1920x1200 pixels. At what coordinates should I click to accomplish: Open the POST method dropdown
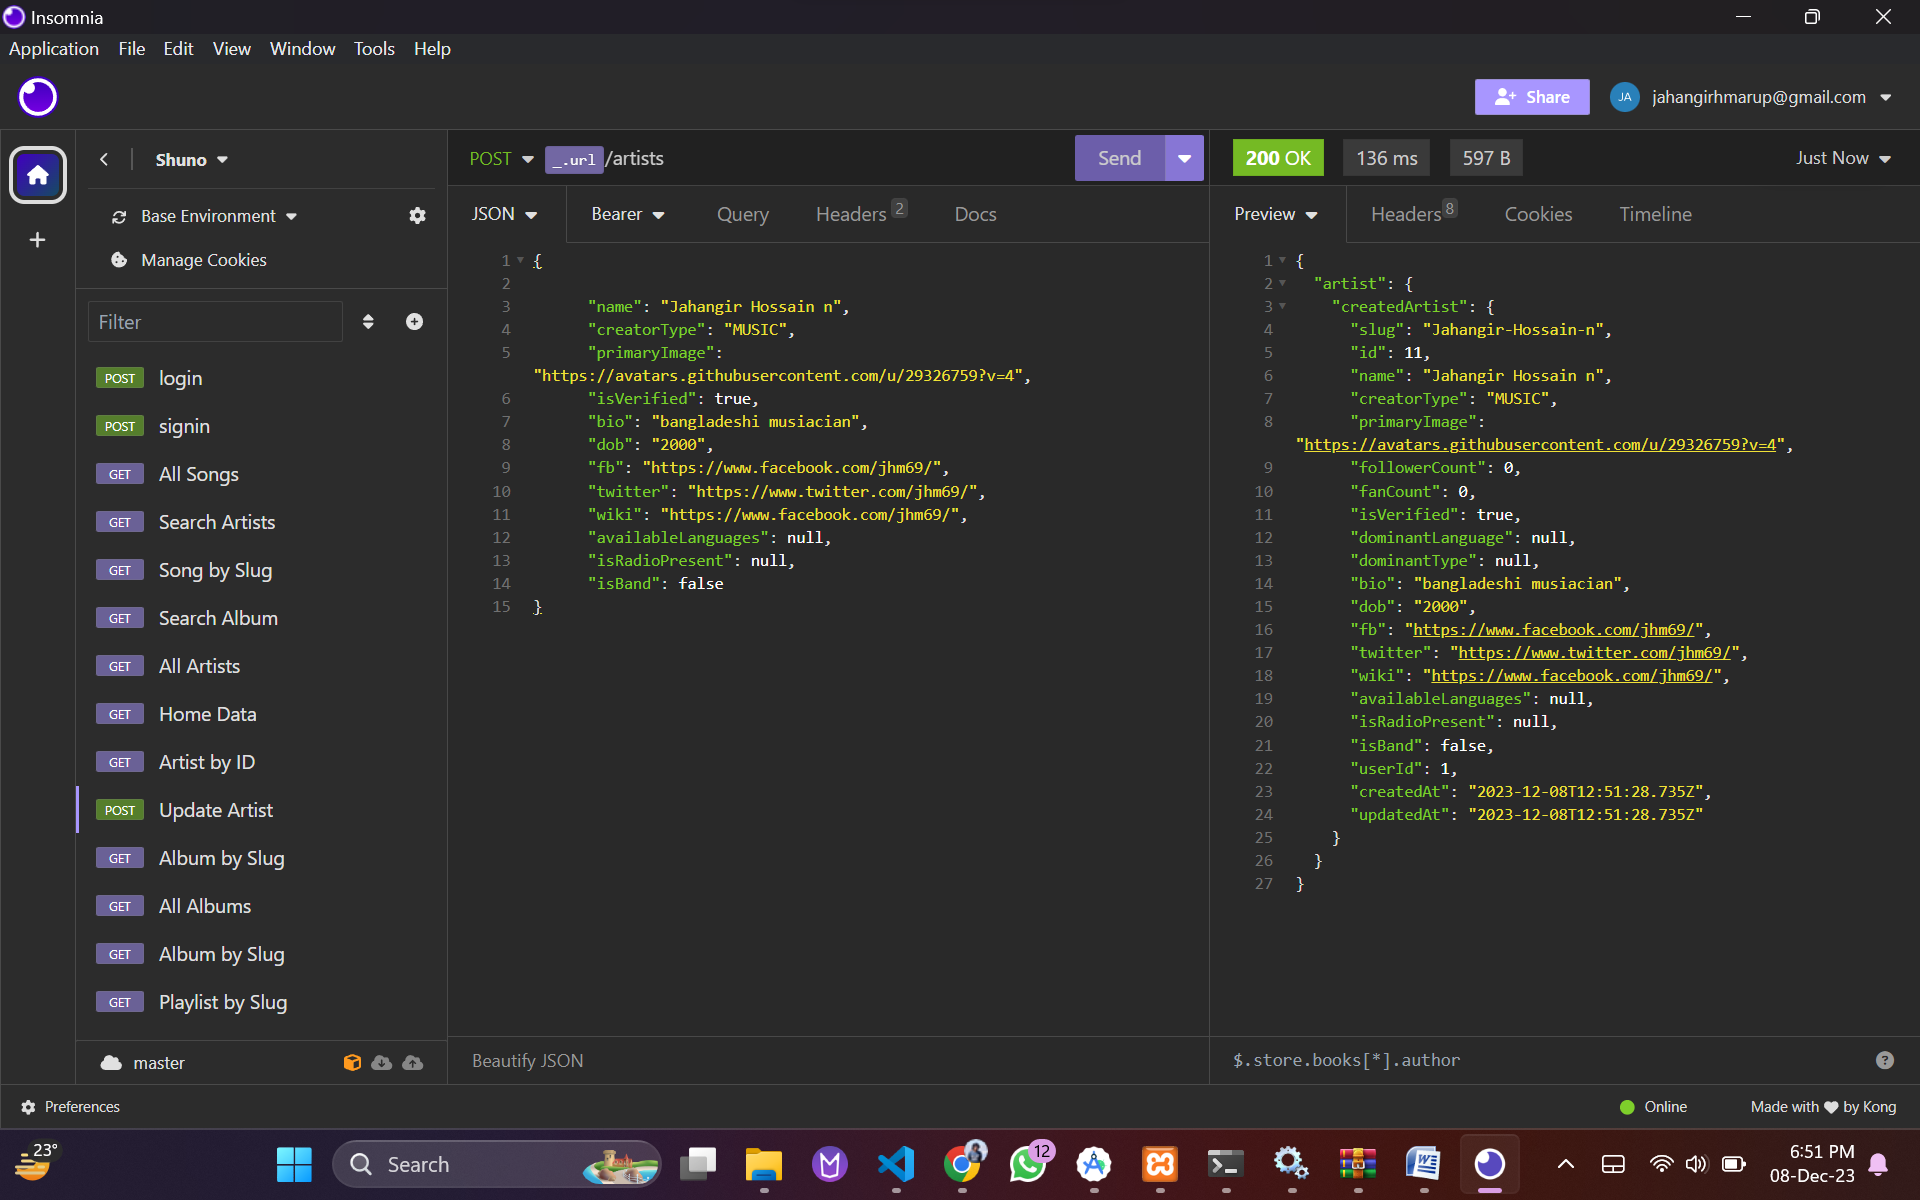click(502, 159)
